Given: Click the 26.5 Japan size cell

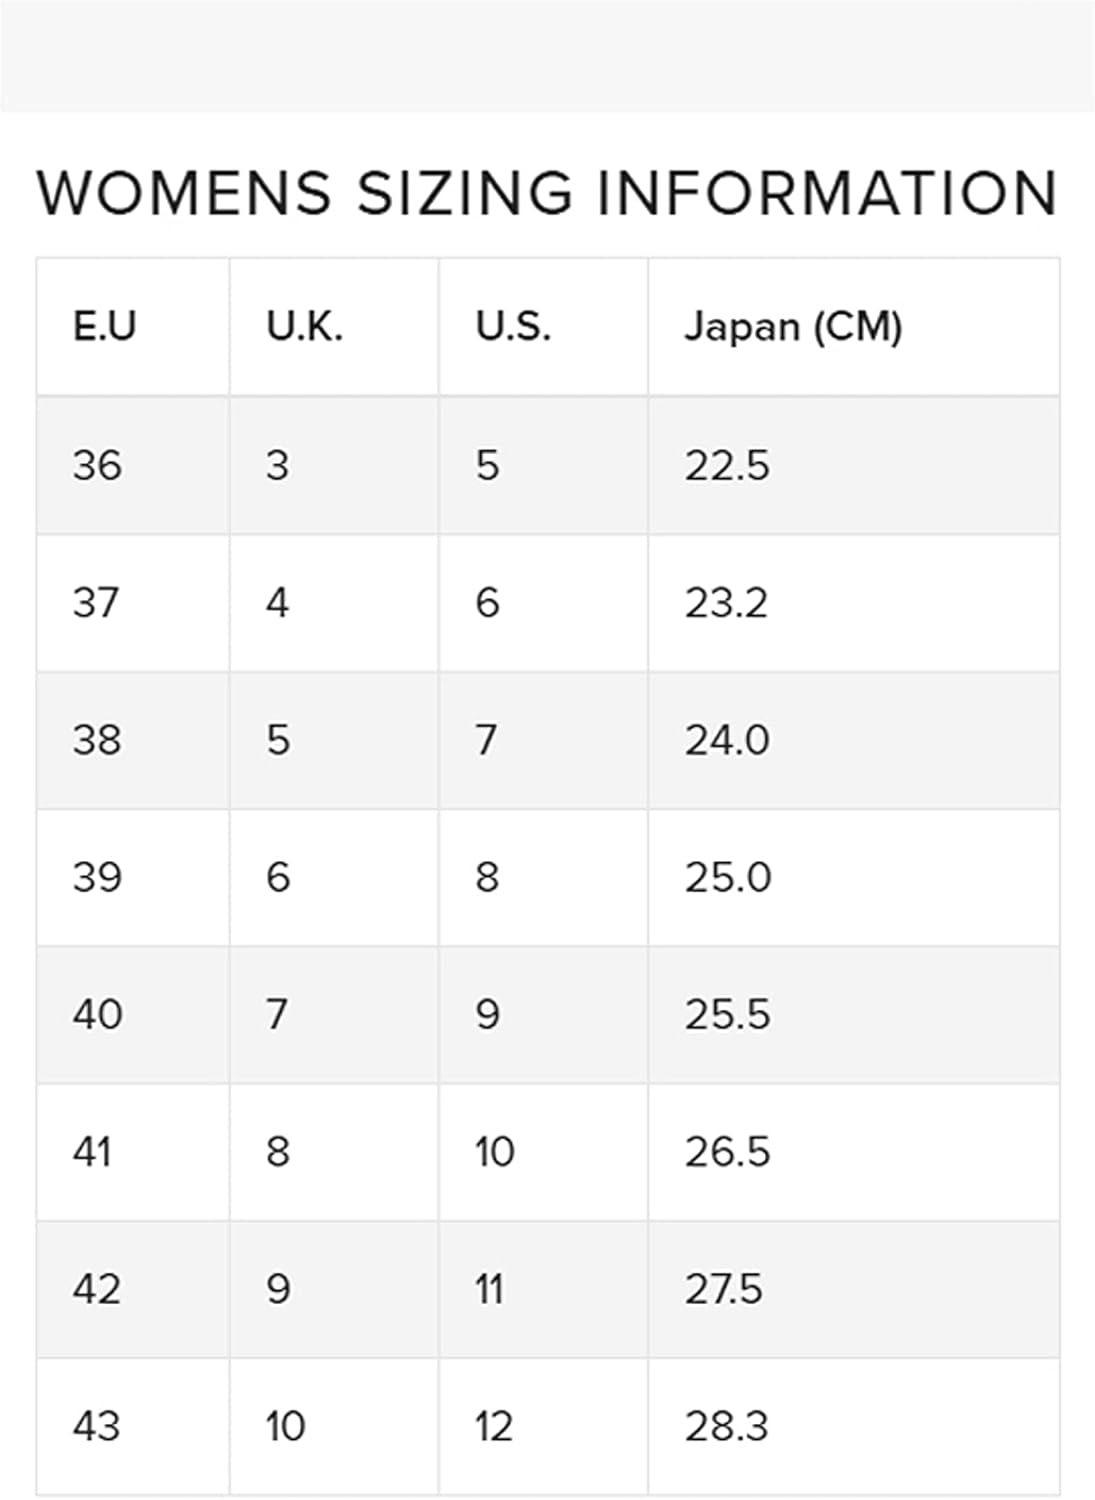Looking at the screenshot, I should [727, 1152].
